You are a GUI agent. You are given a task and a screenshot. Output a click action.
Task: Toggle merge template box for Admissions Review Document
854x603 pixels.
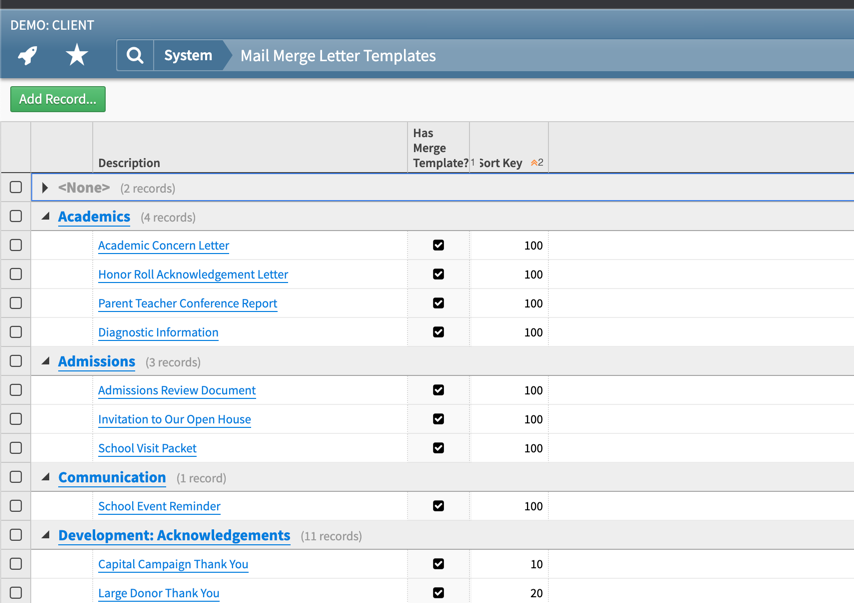[438, 390]
